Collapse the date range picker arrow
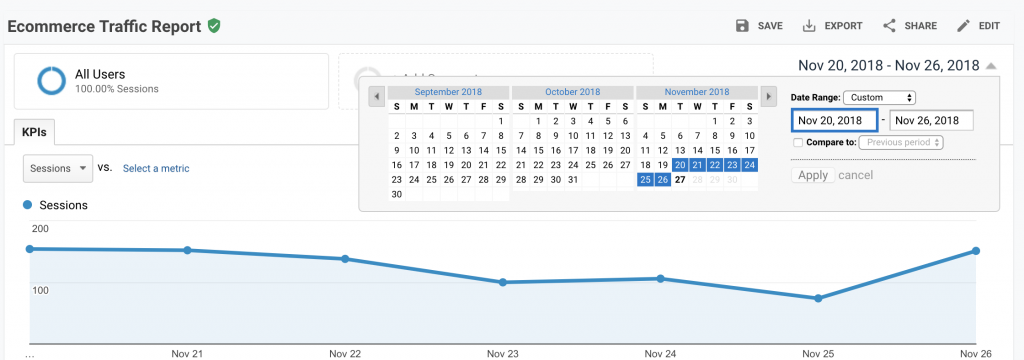This screenshot has width=1024, height=360. [991, 66]
